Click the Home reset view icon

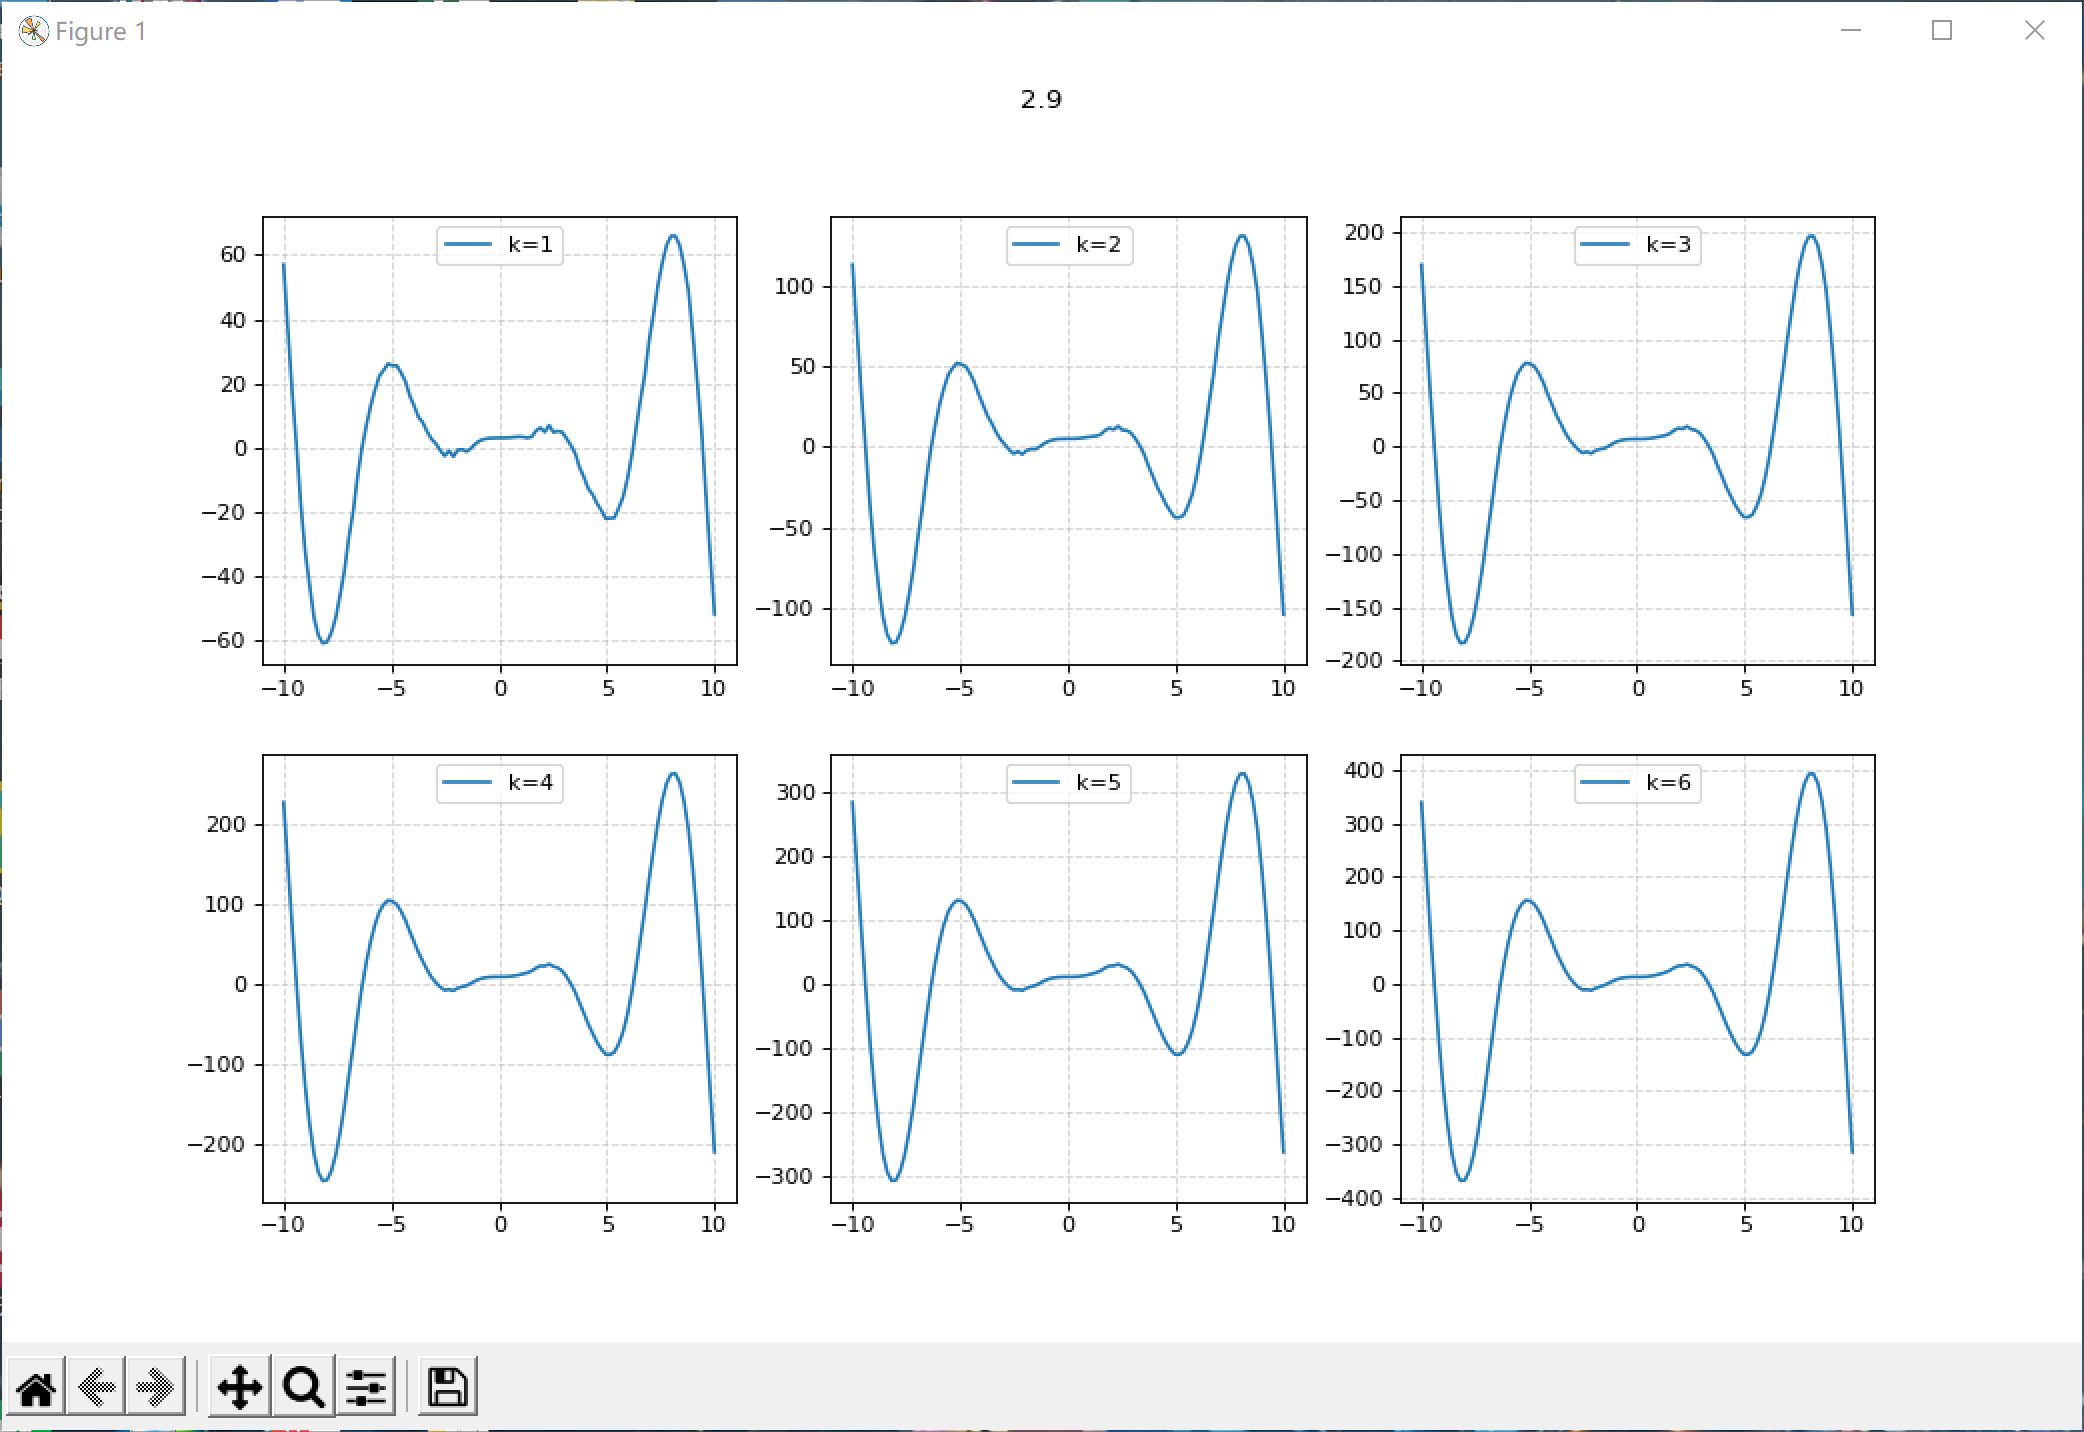click(x=37, y=1388)
